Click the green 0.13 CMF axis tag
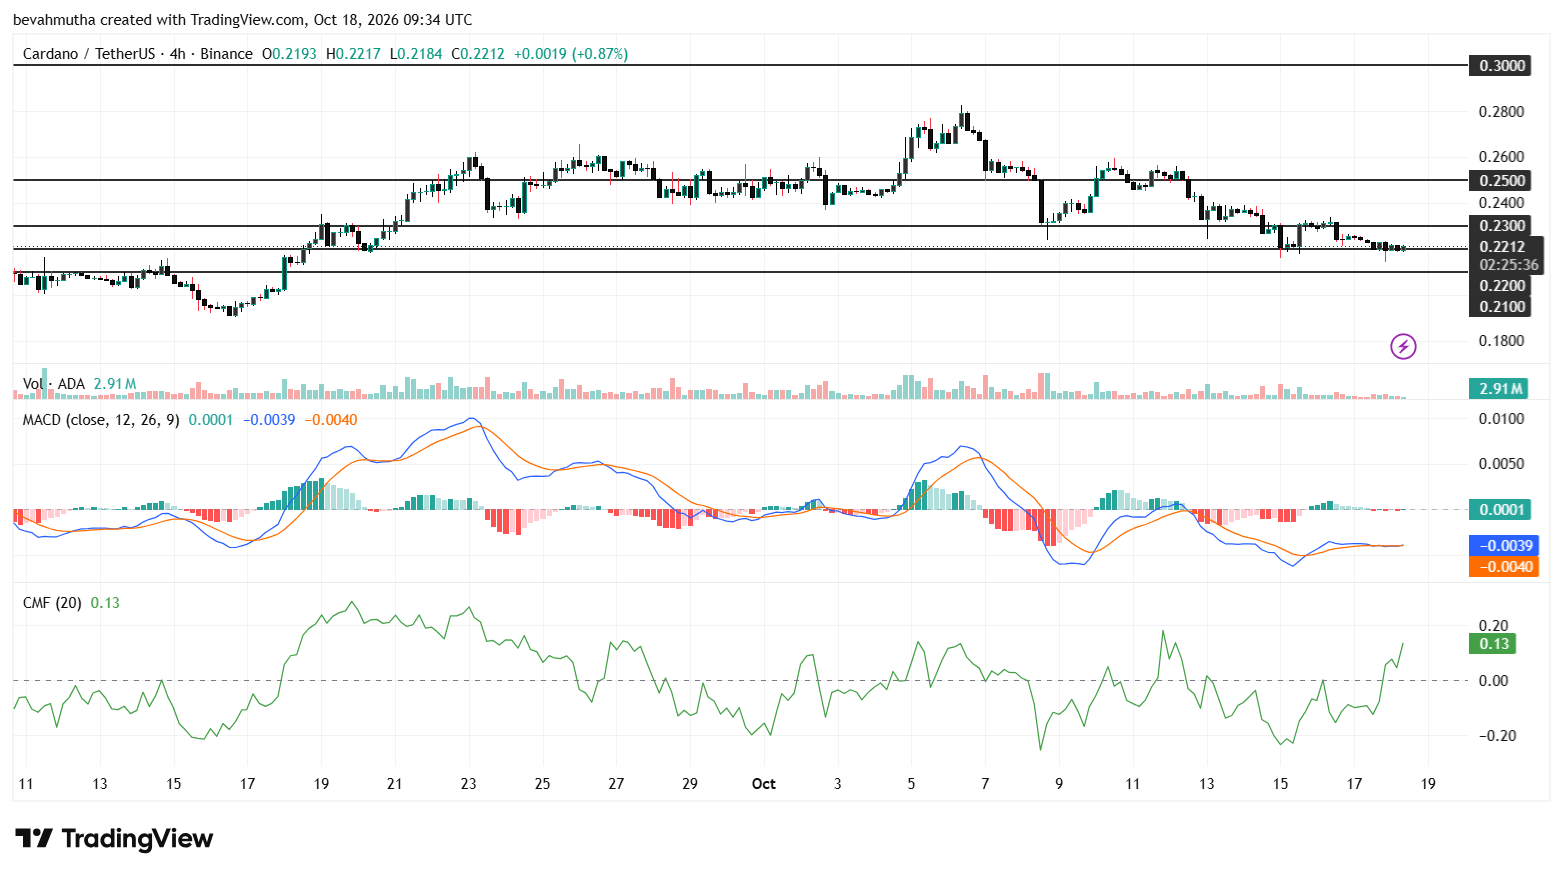The image size is (1563, 876). 1492,644
